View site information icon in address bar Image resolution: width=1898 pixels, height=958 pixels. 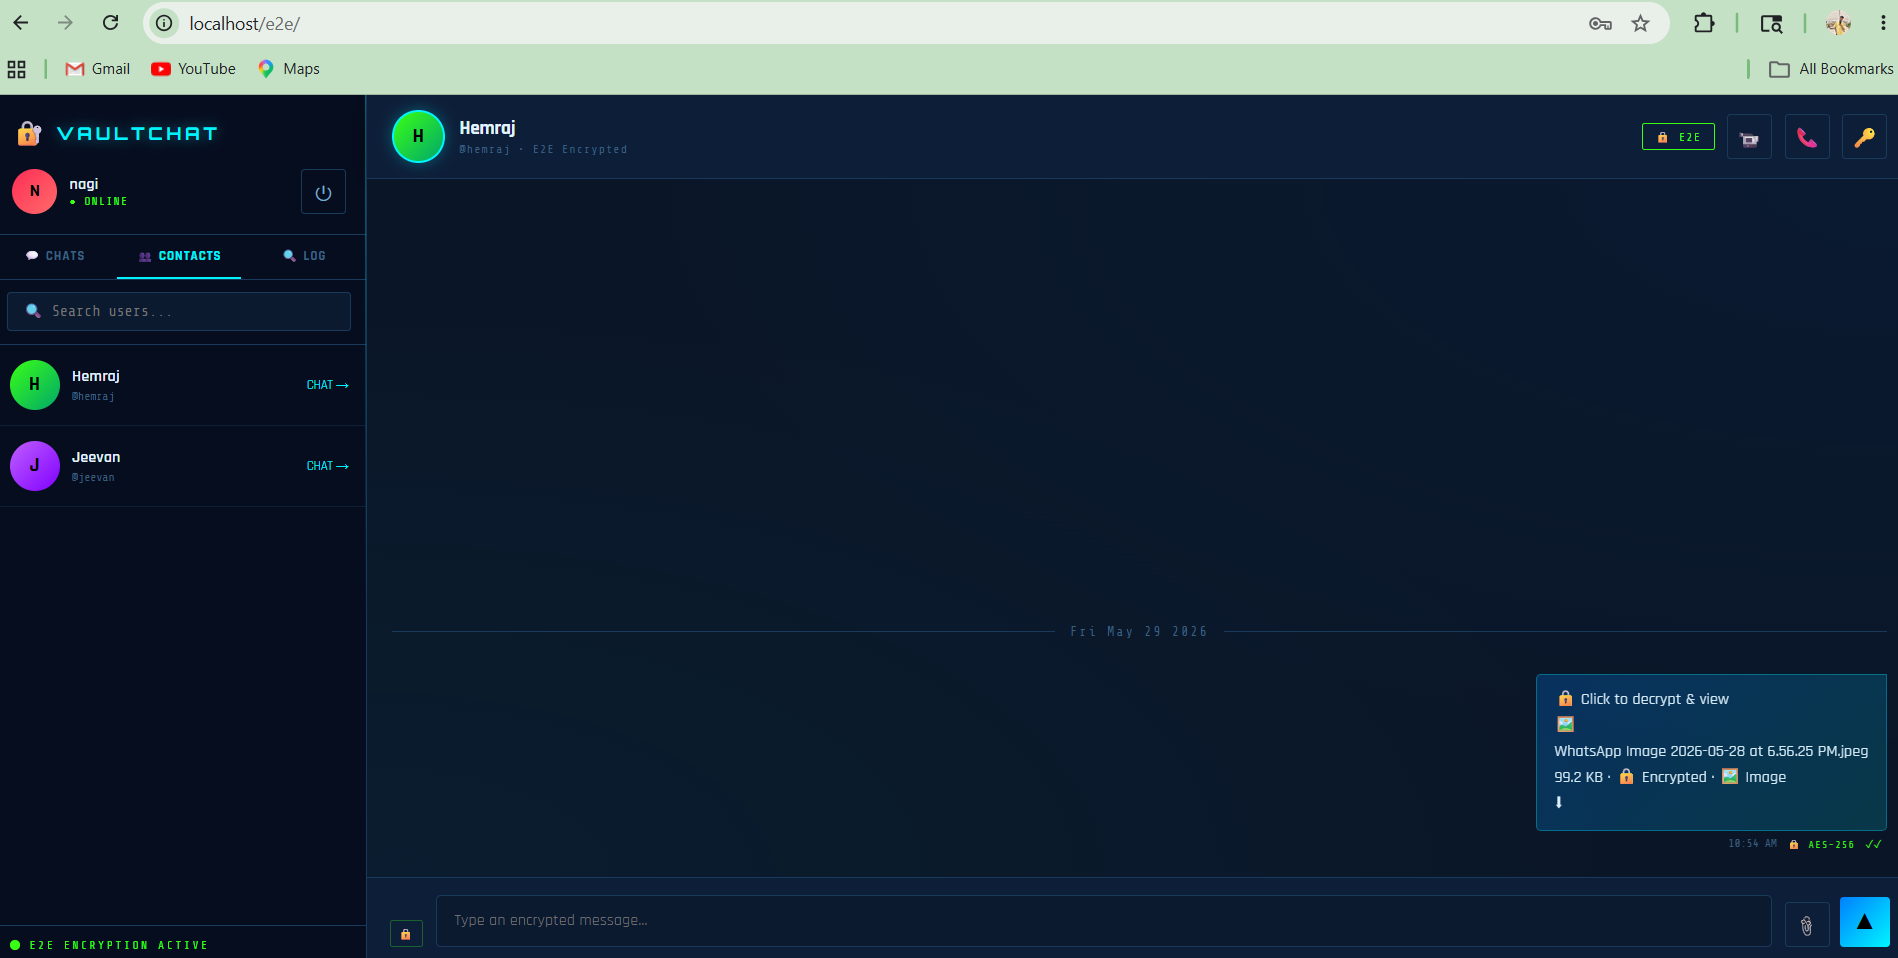point(164,23)
